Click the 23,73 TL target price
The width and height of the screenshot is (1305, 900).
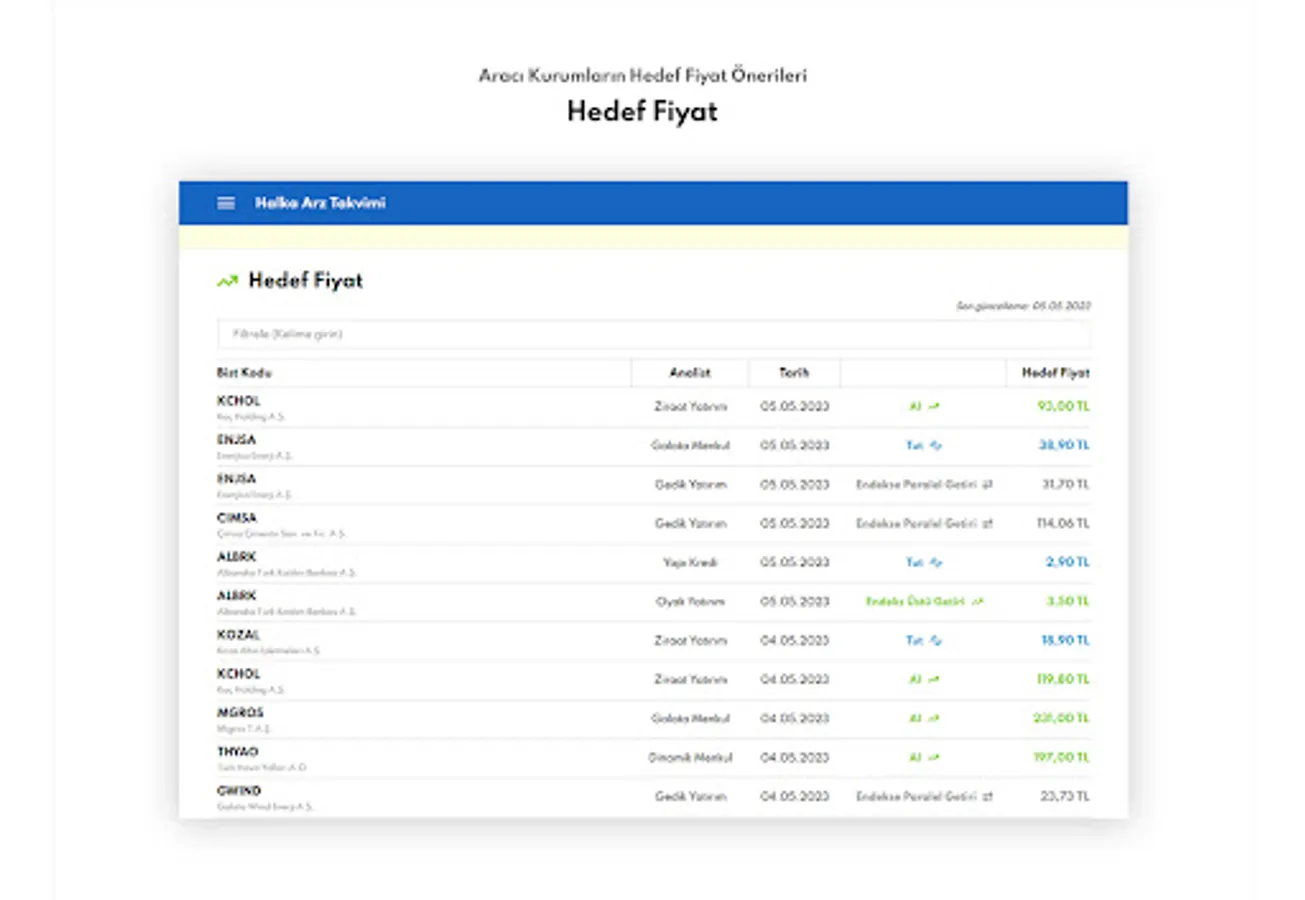(x=1064, y=797)
